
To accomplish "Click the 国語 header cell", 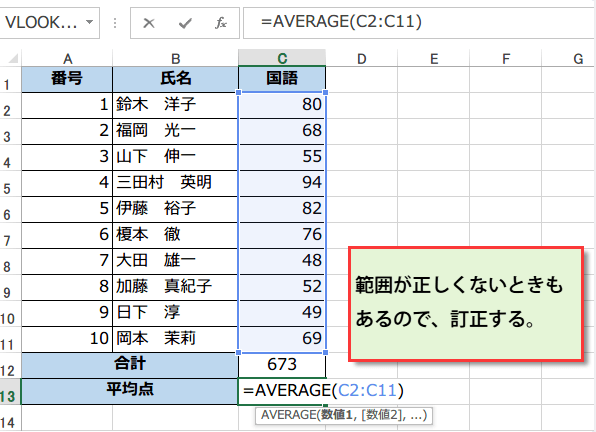I will point(282,79).
